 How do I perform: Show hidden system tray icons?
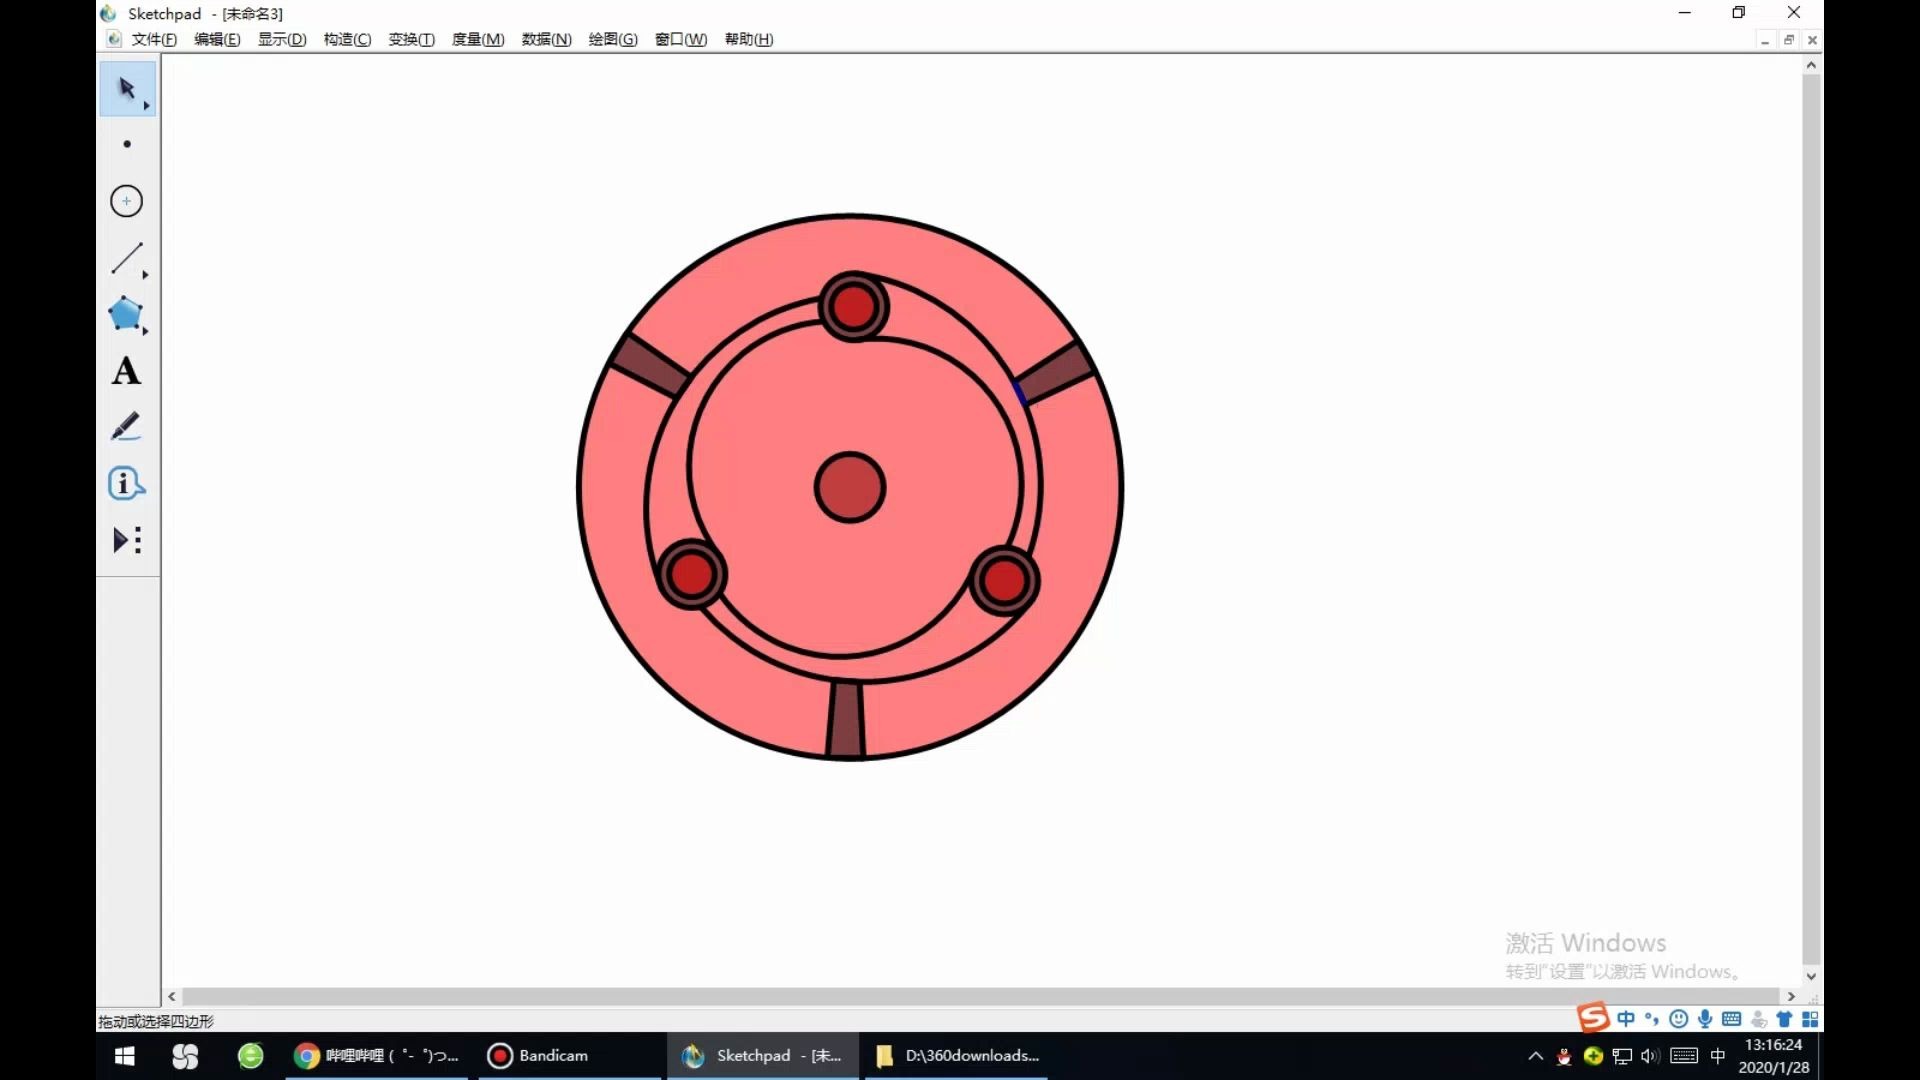pyautogui.click(x=1536, y=1056)
